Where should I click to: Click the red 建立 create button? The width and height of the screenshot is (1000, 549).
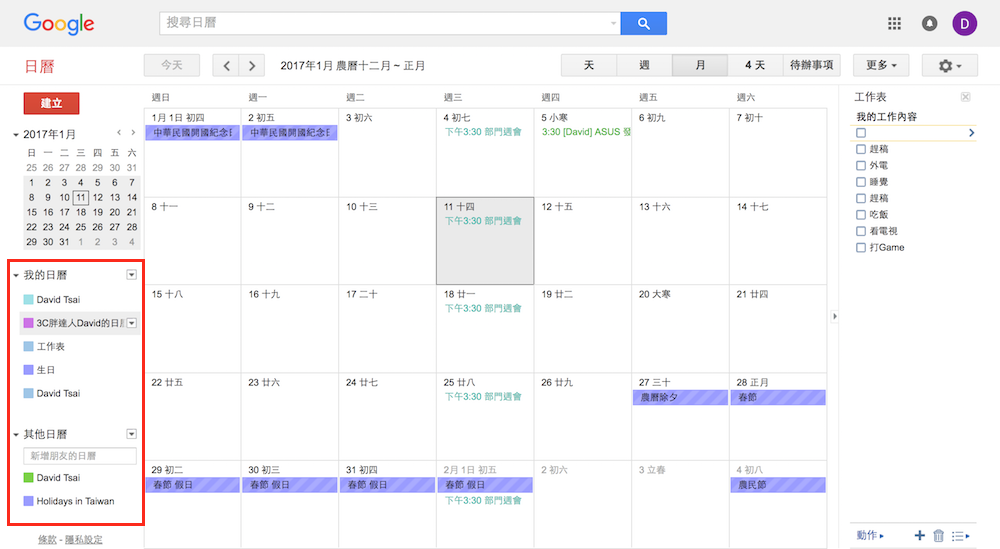coord(51,103)
